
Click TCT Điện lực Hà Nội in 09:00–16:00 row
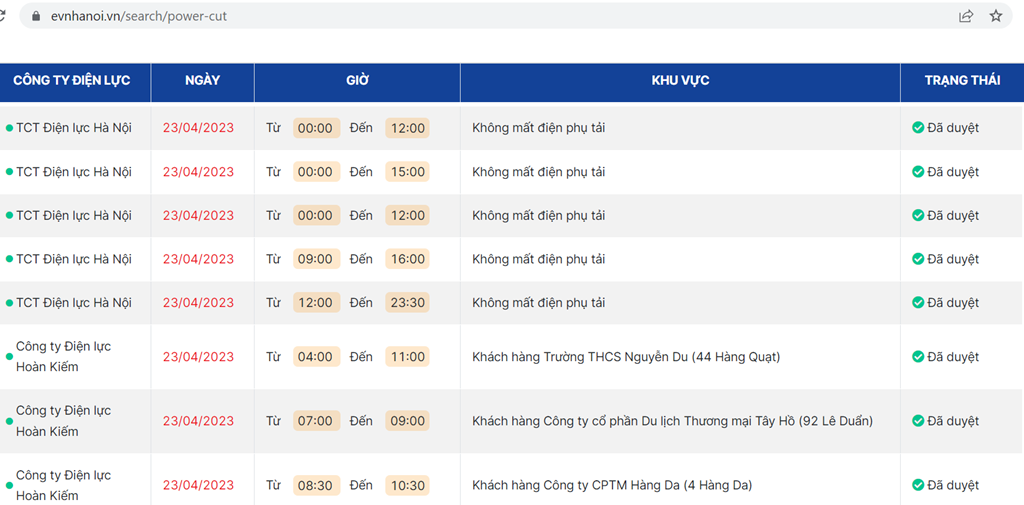tap(74, 259)
